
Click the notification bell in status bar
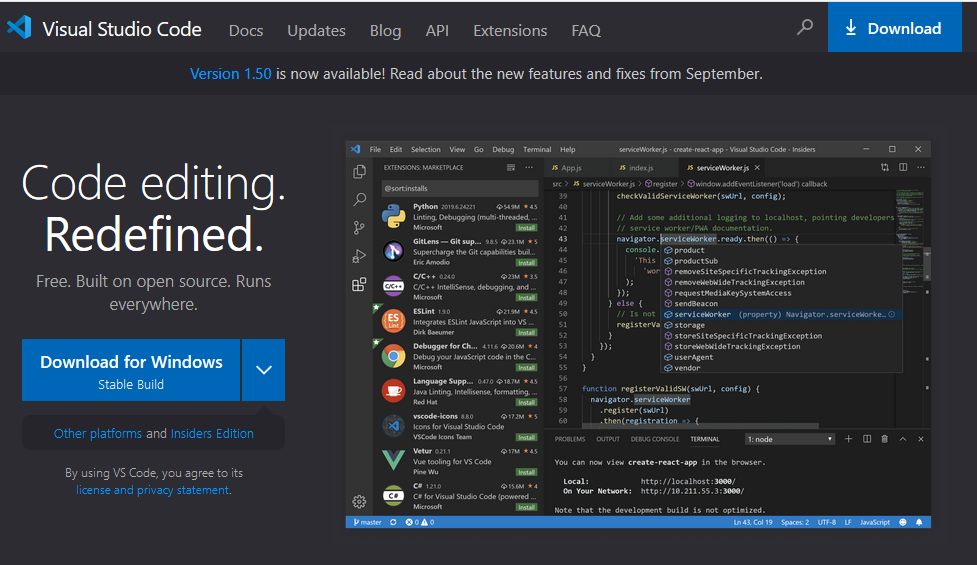(919, 522)
